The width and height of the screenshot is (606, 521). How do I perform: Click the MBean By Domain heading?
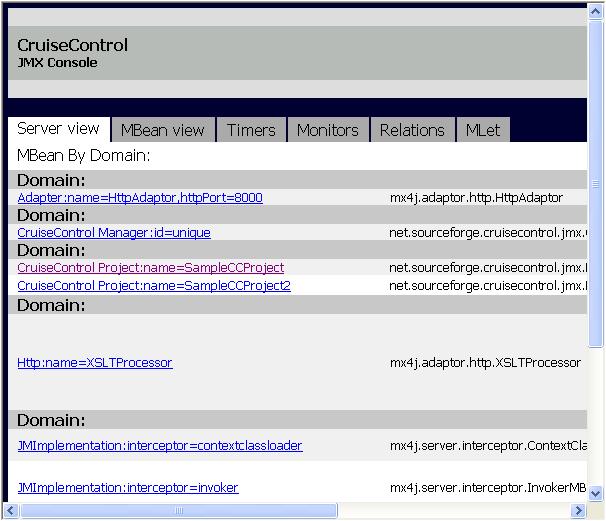pos(83,155)
